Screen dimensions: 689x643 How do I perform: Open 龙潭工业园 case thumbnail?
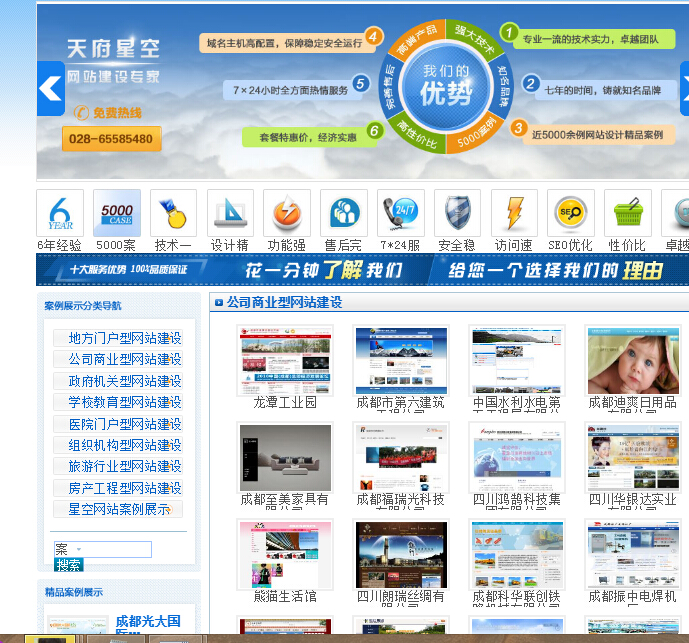[x=285, y=360]
